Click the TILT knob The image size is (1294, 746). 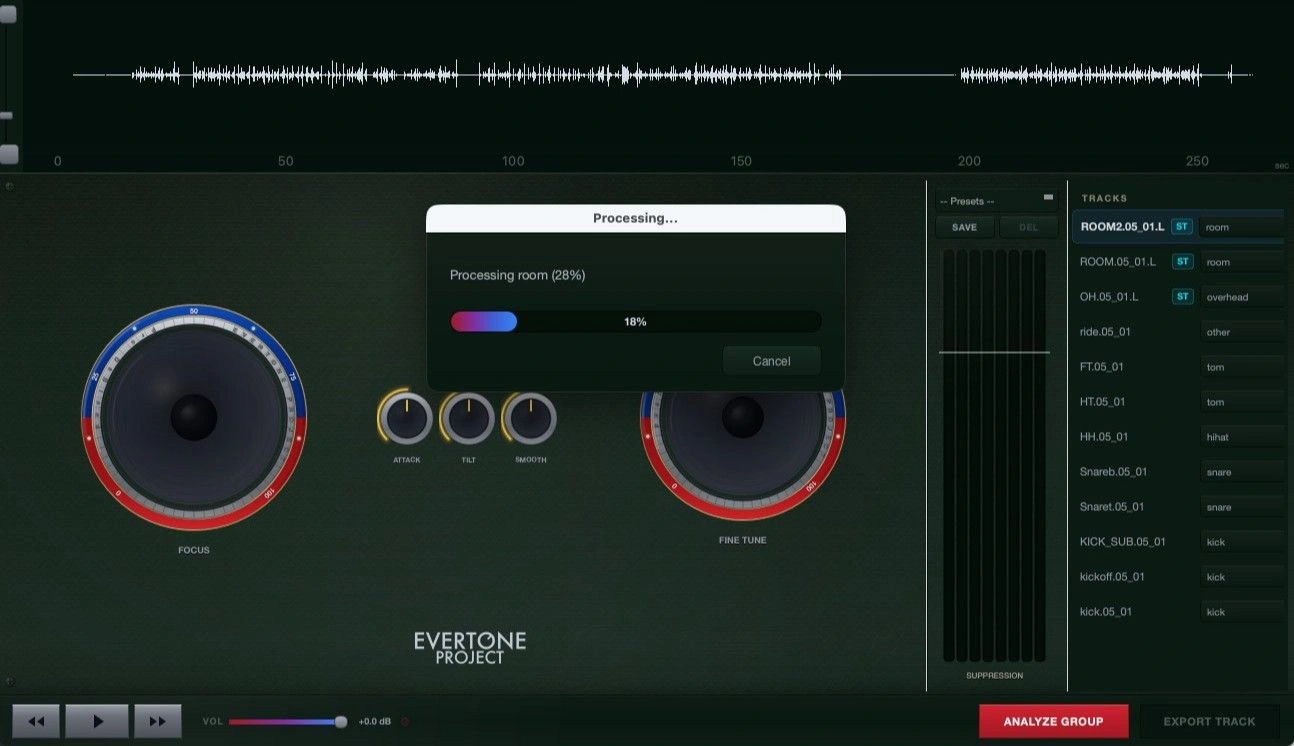pos(468,419)
